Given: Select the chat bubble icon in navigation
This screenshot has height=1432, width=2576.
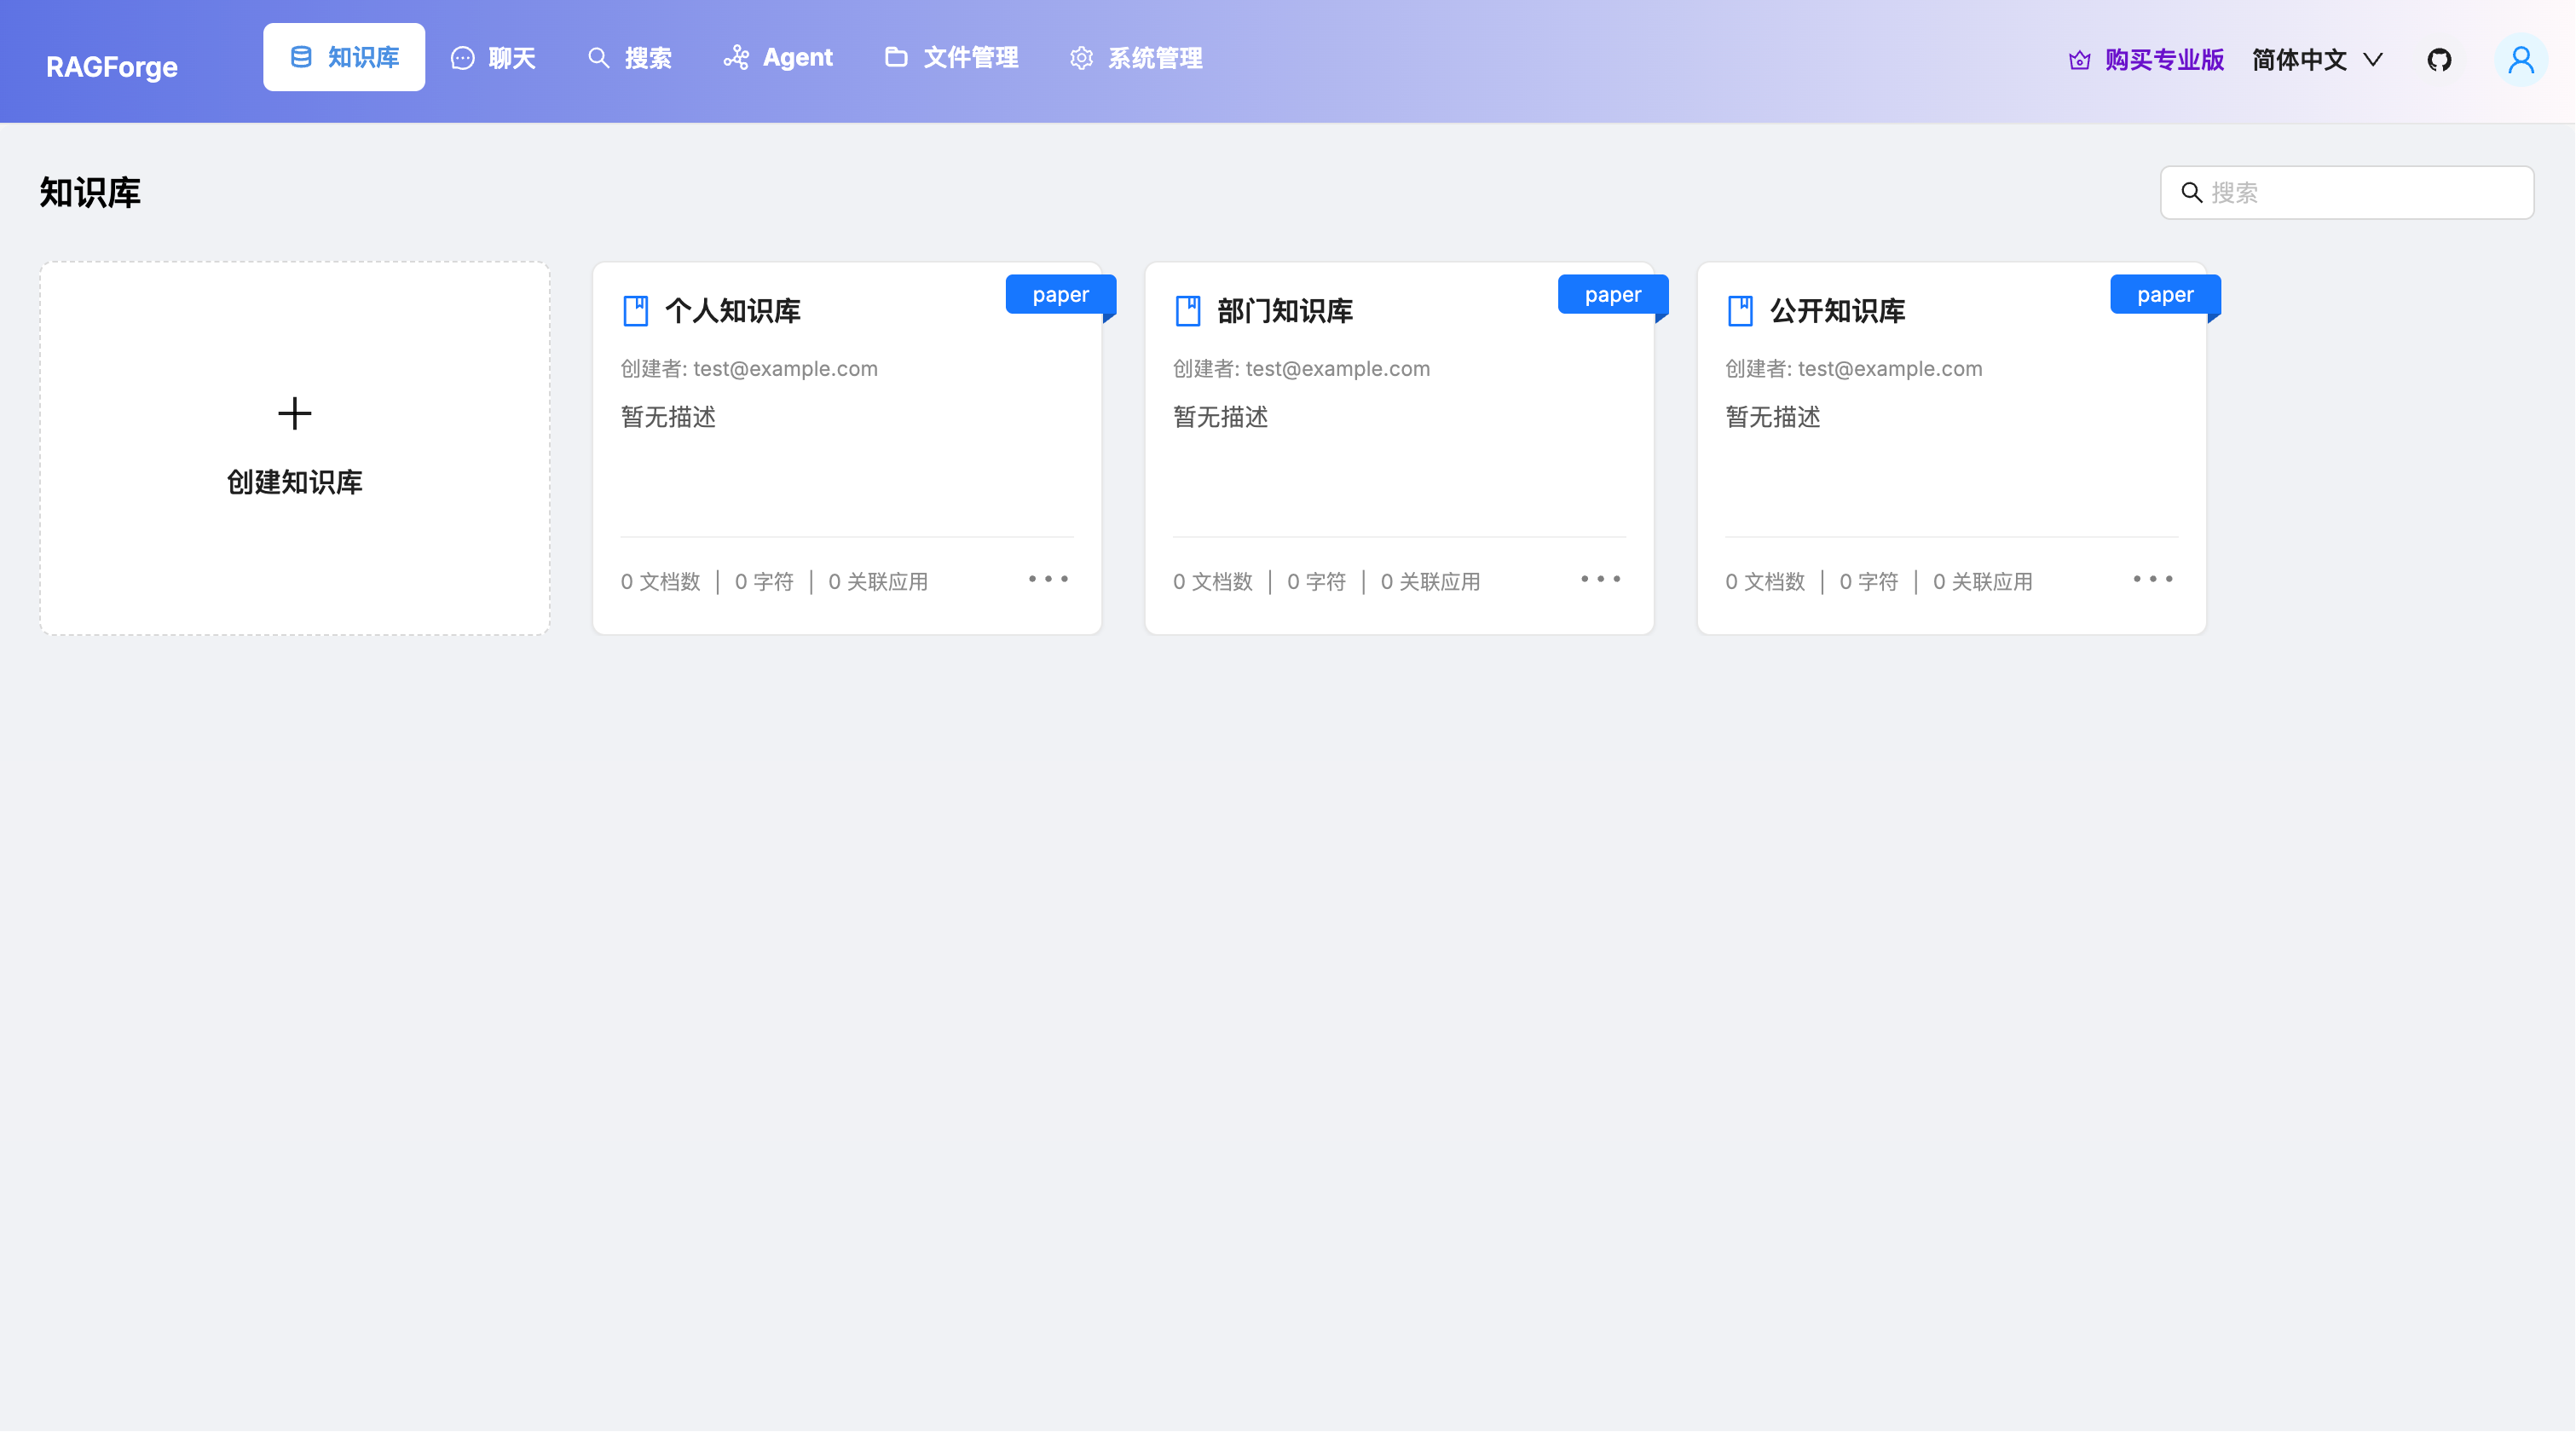Looking at the screenshot, I should point(461,58).
